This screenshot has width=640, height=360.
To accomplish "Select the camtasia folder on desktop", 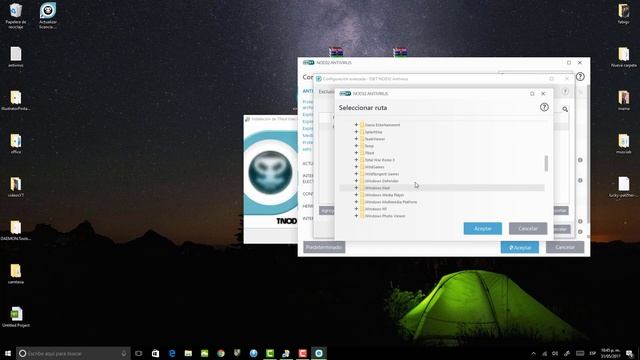I will click(x=16, y=273).
